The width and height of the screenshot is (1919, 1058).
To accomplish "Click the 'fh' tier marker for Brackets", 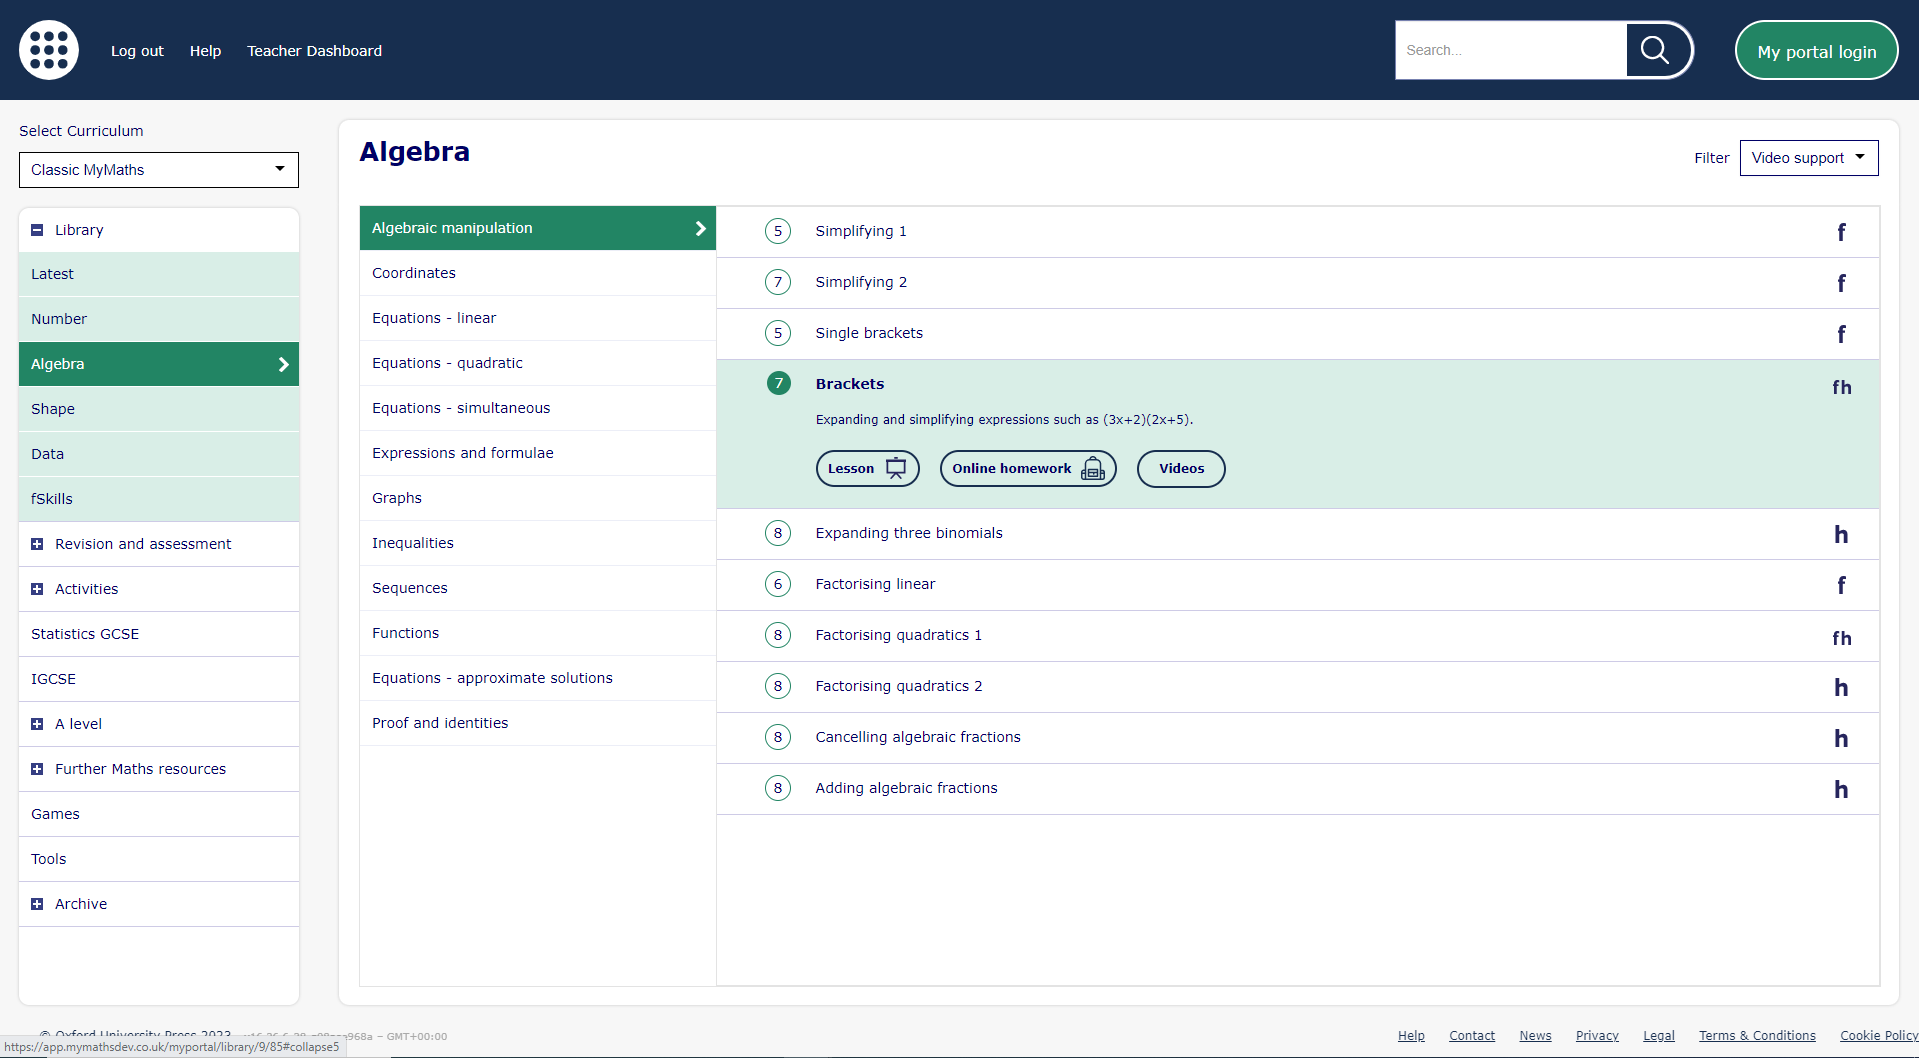I will [1842, 387].
